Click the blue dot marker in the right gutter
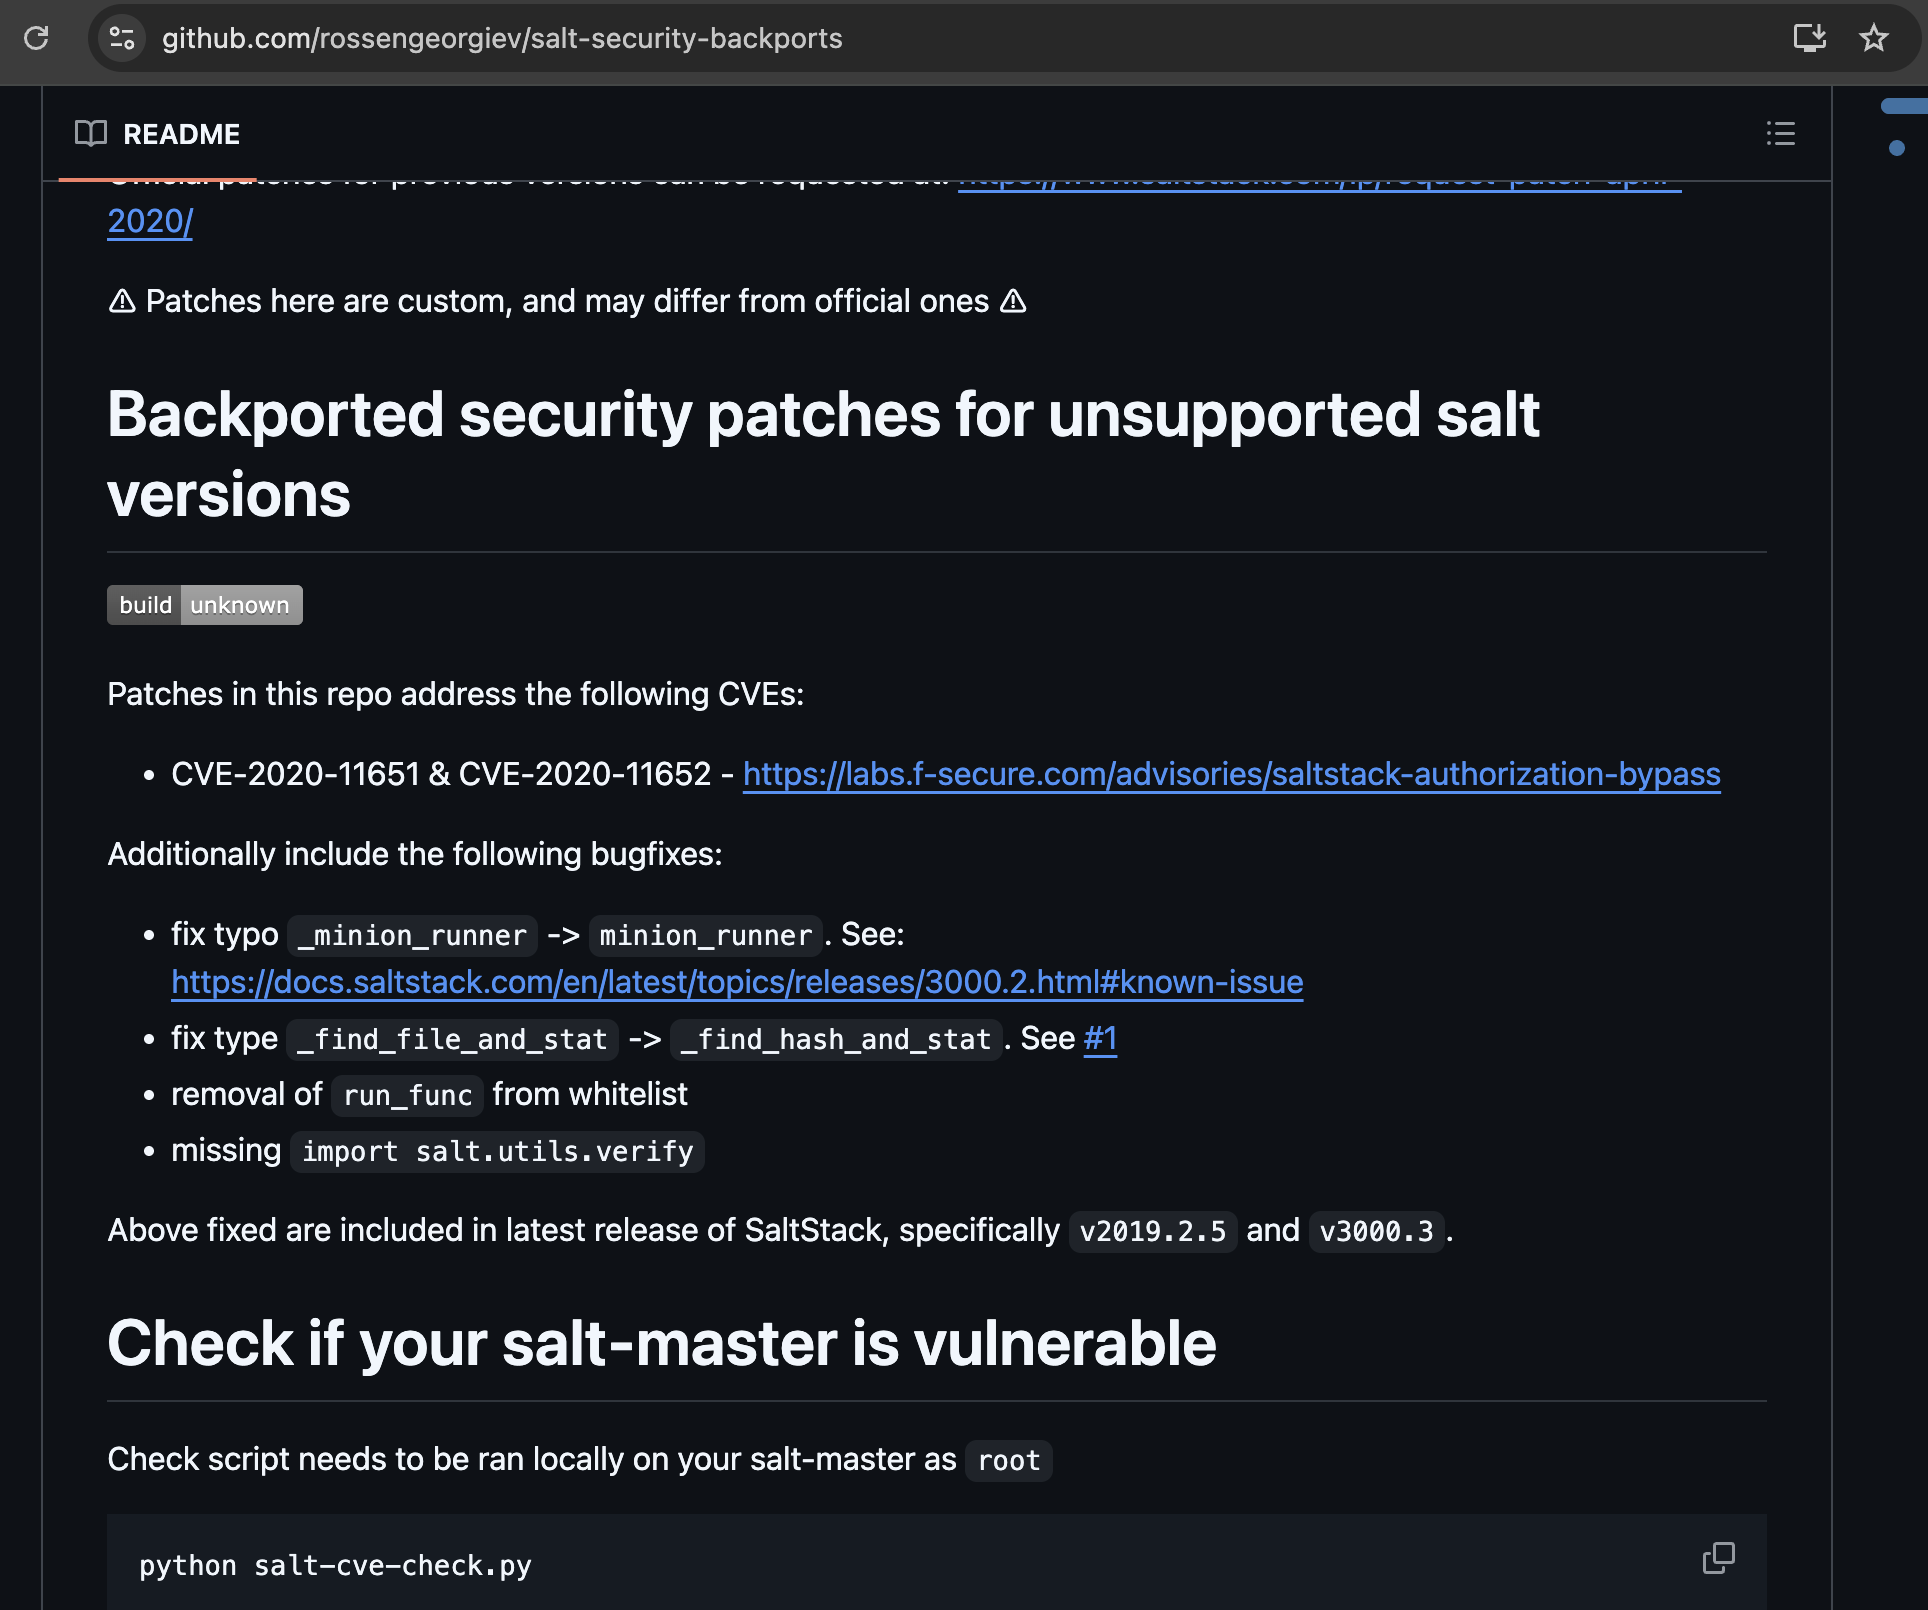The width and height of the screenshot is (1928, 1610). (x=1896, y=148)
